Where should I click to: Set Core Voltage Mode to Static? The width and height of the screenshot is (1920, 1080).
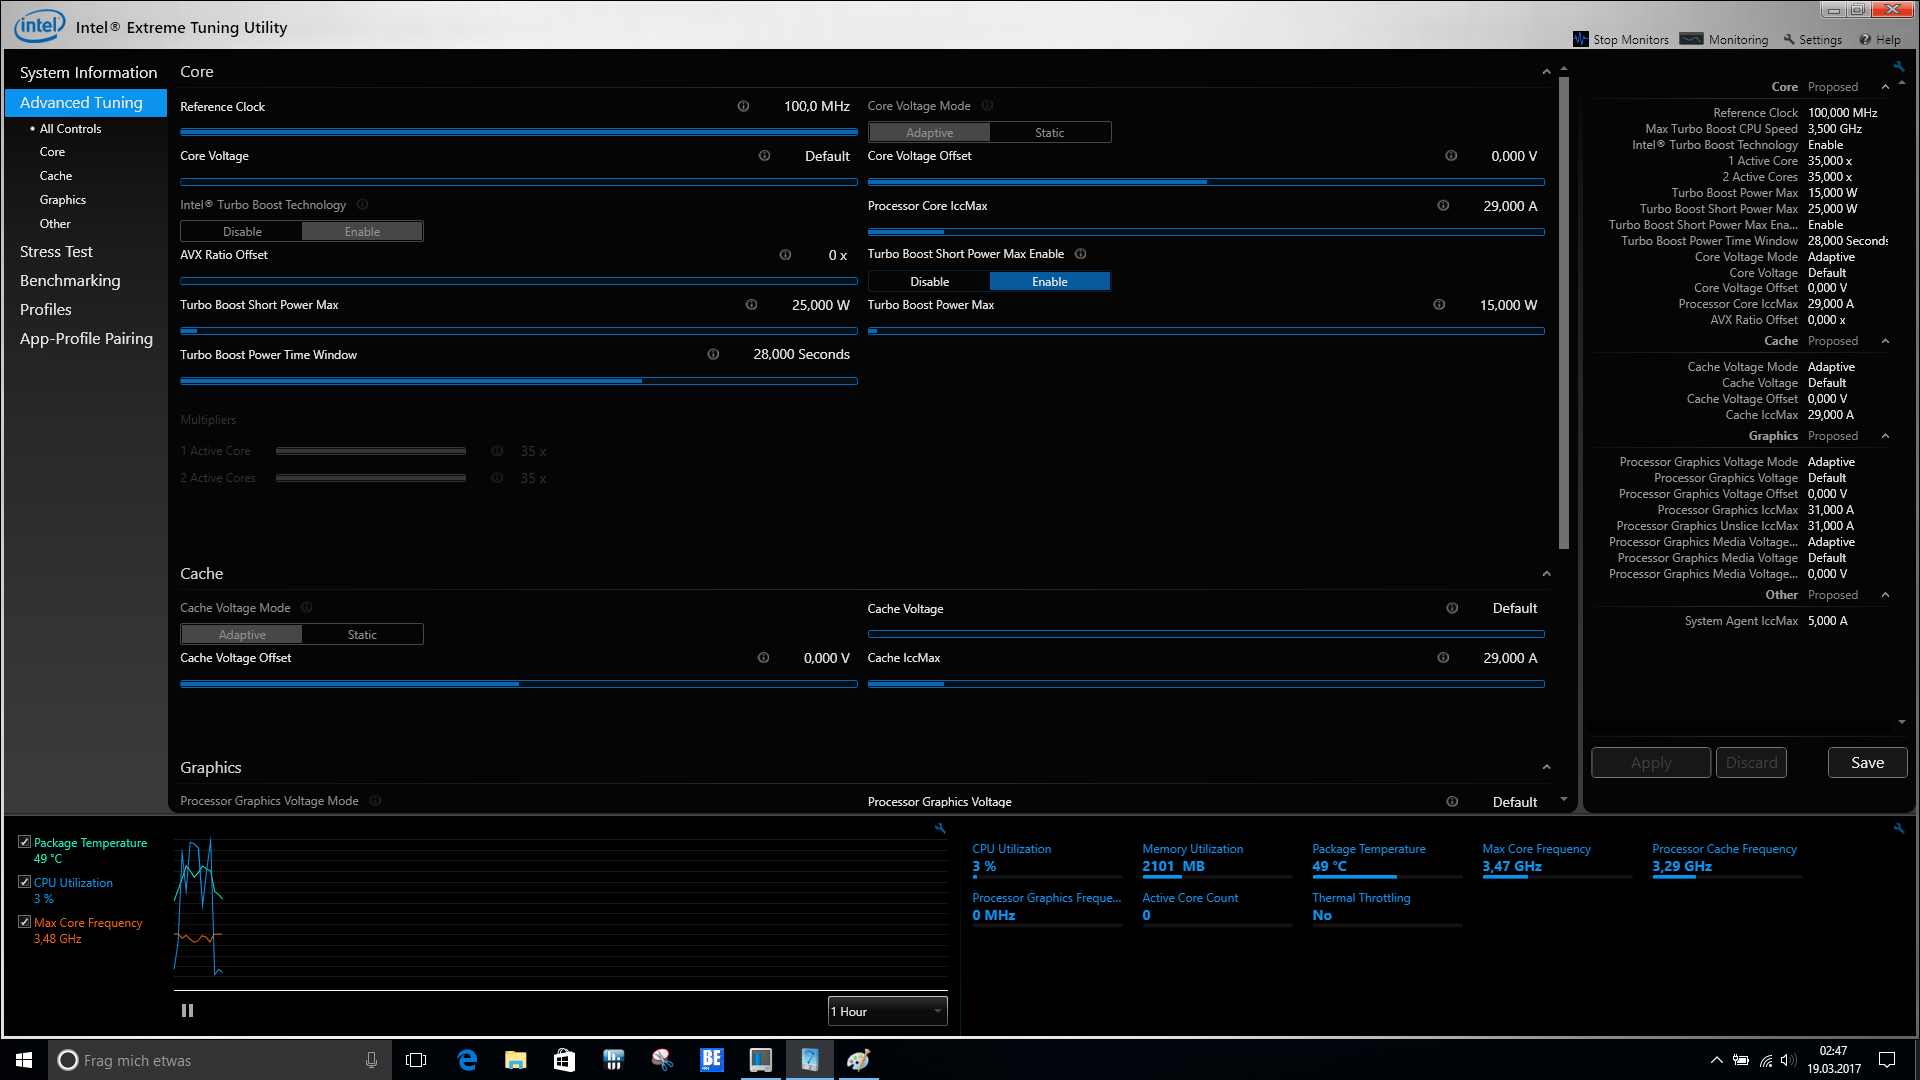[1049, 133]
